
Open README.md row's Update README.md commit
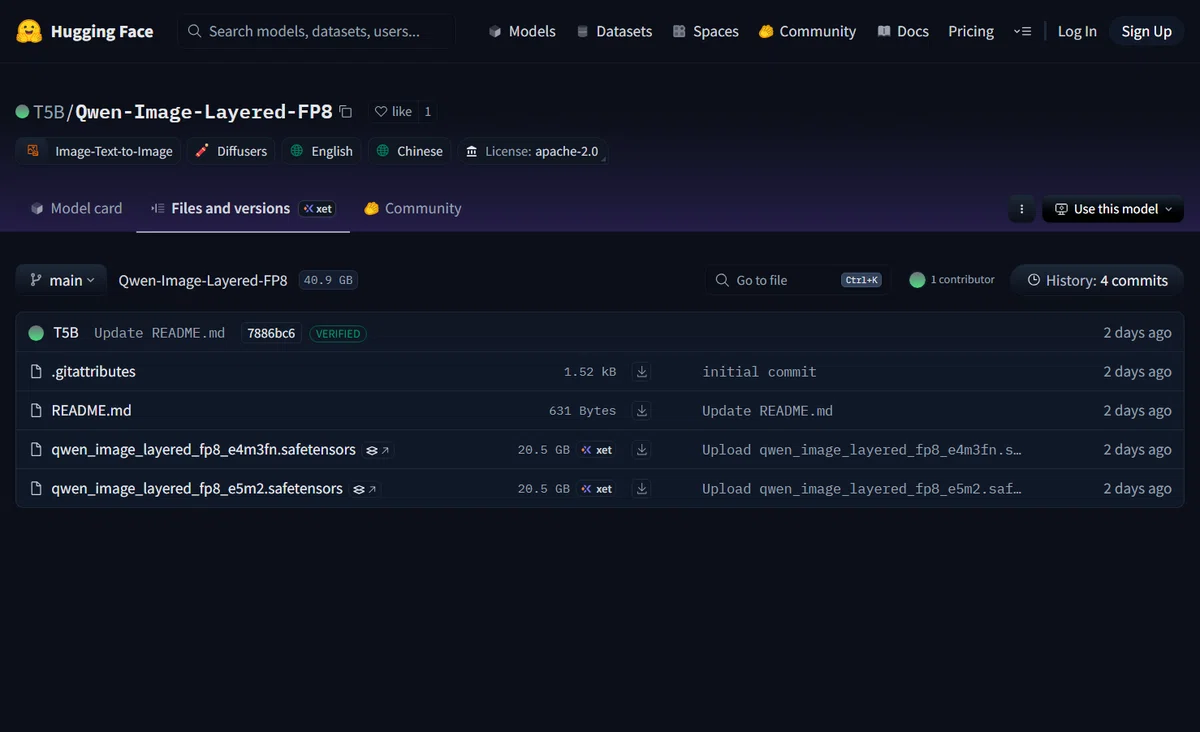[767, 410]
